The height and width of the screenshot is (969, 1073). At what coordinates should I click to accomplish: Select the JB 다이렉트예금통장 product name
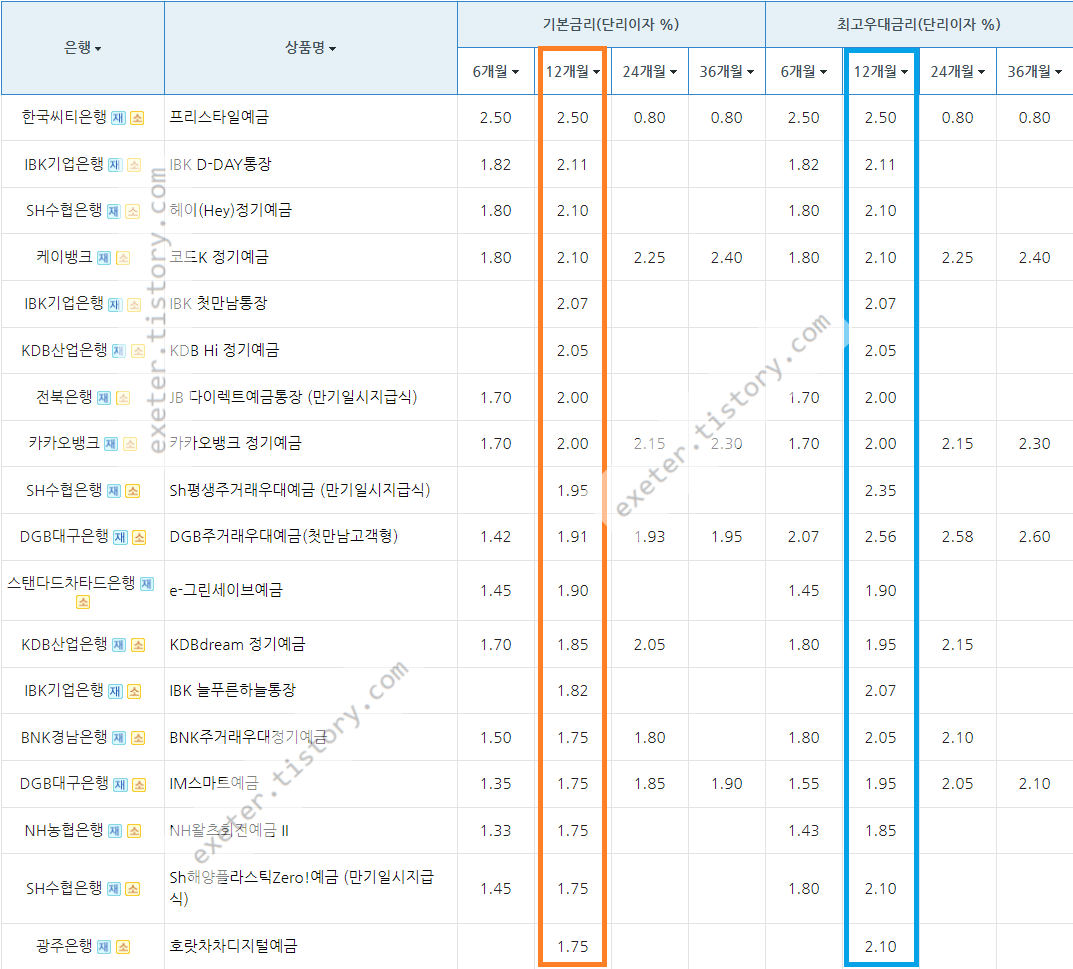coord(294,397)
